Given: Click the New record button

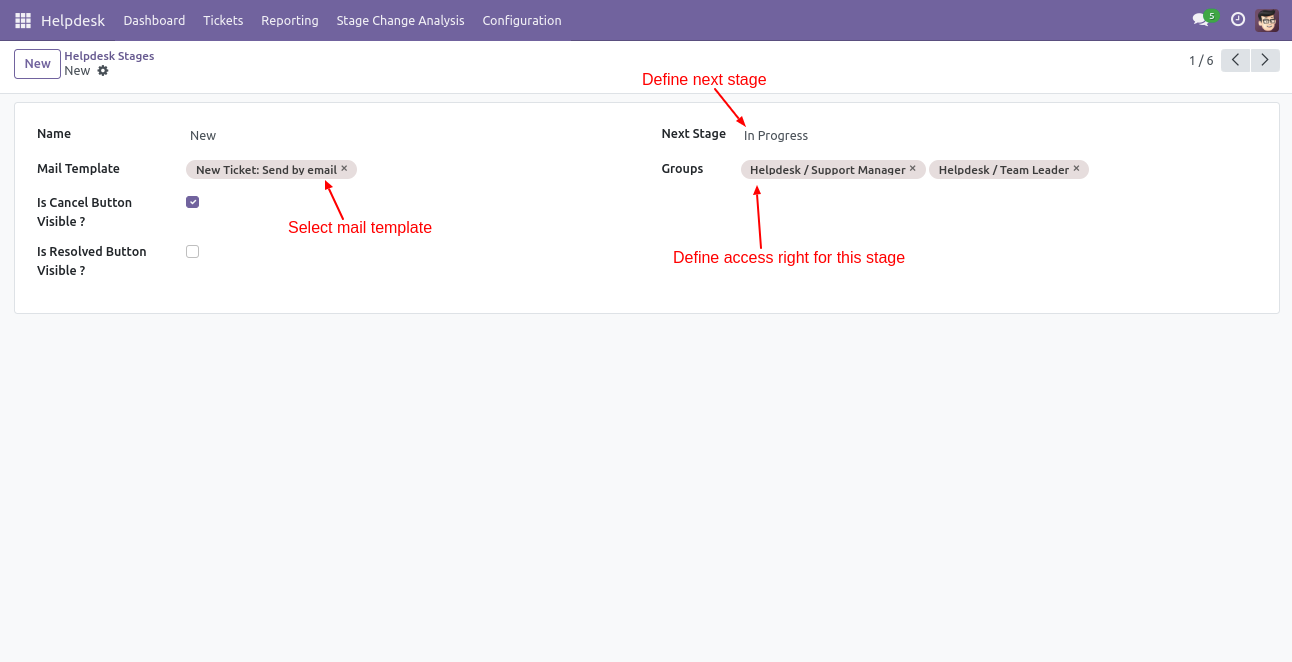Looking at the screenshot, I should pos(37,64).
